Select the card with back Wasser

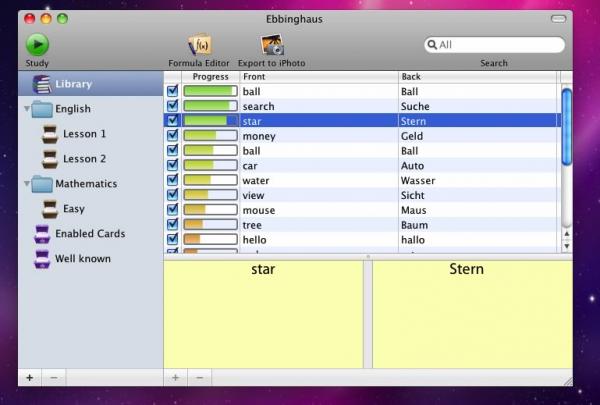[418, 181]
